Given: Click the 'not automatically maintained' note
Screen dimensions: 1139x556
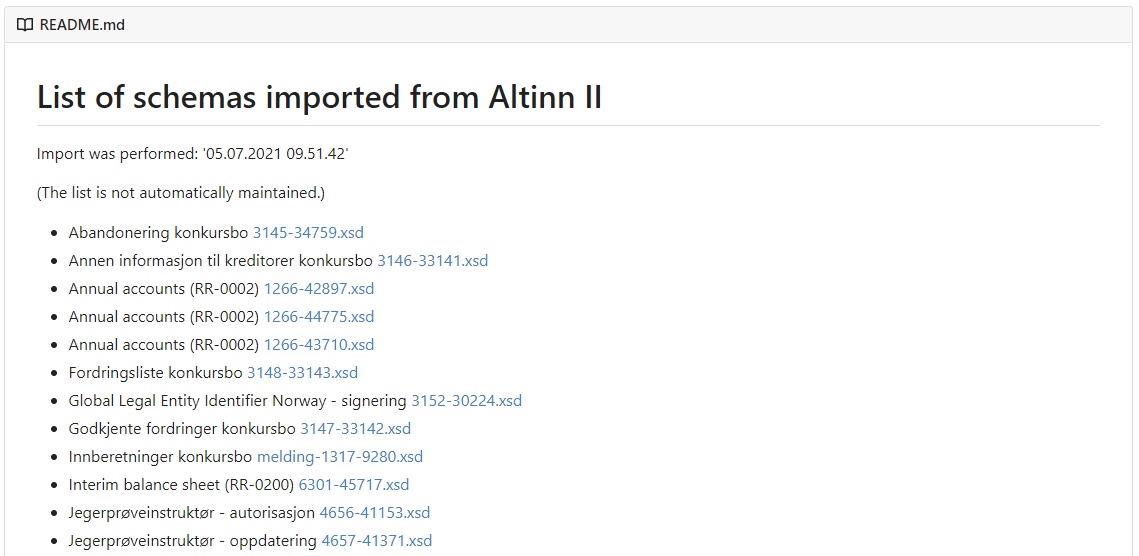Looking at the screenshot, I should [181, 193].
